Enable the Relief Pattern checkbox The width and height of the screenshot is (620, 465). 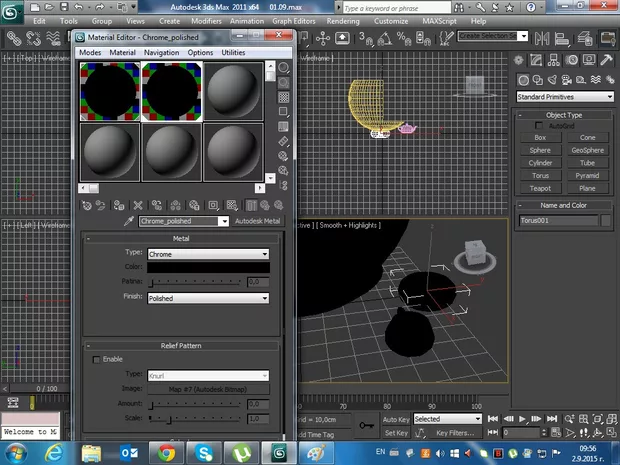pos(96,359)
